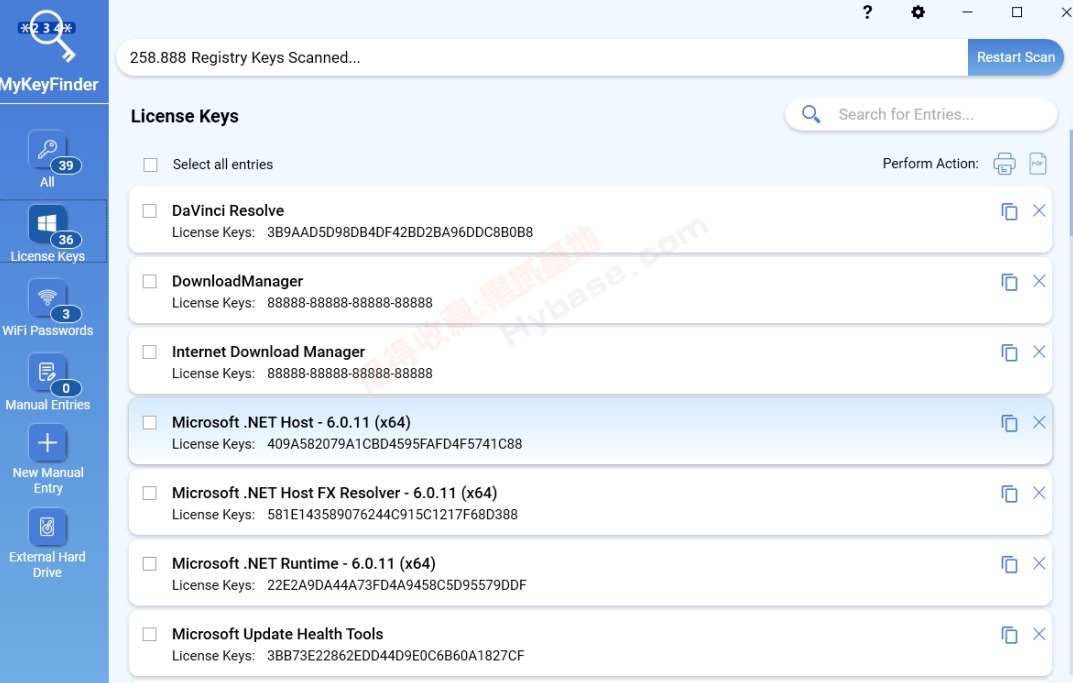Show Manual Entries category
The image size is (1073, 683).
(48, 382)
